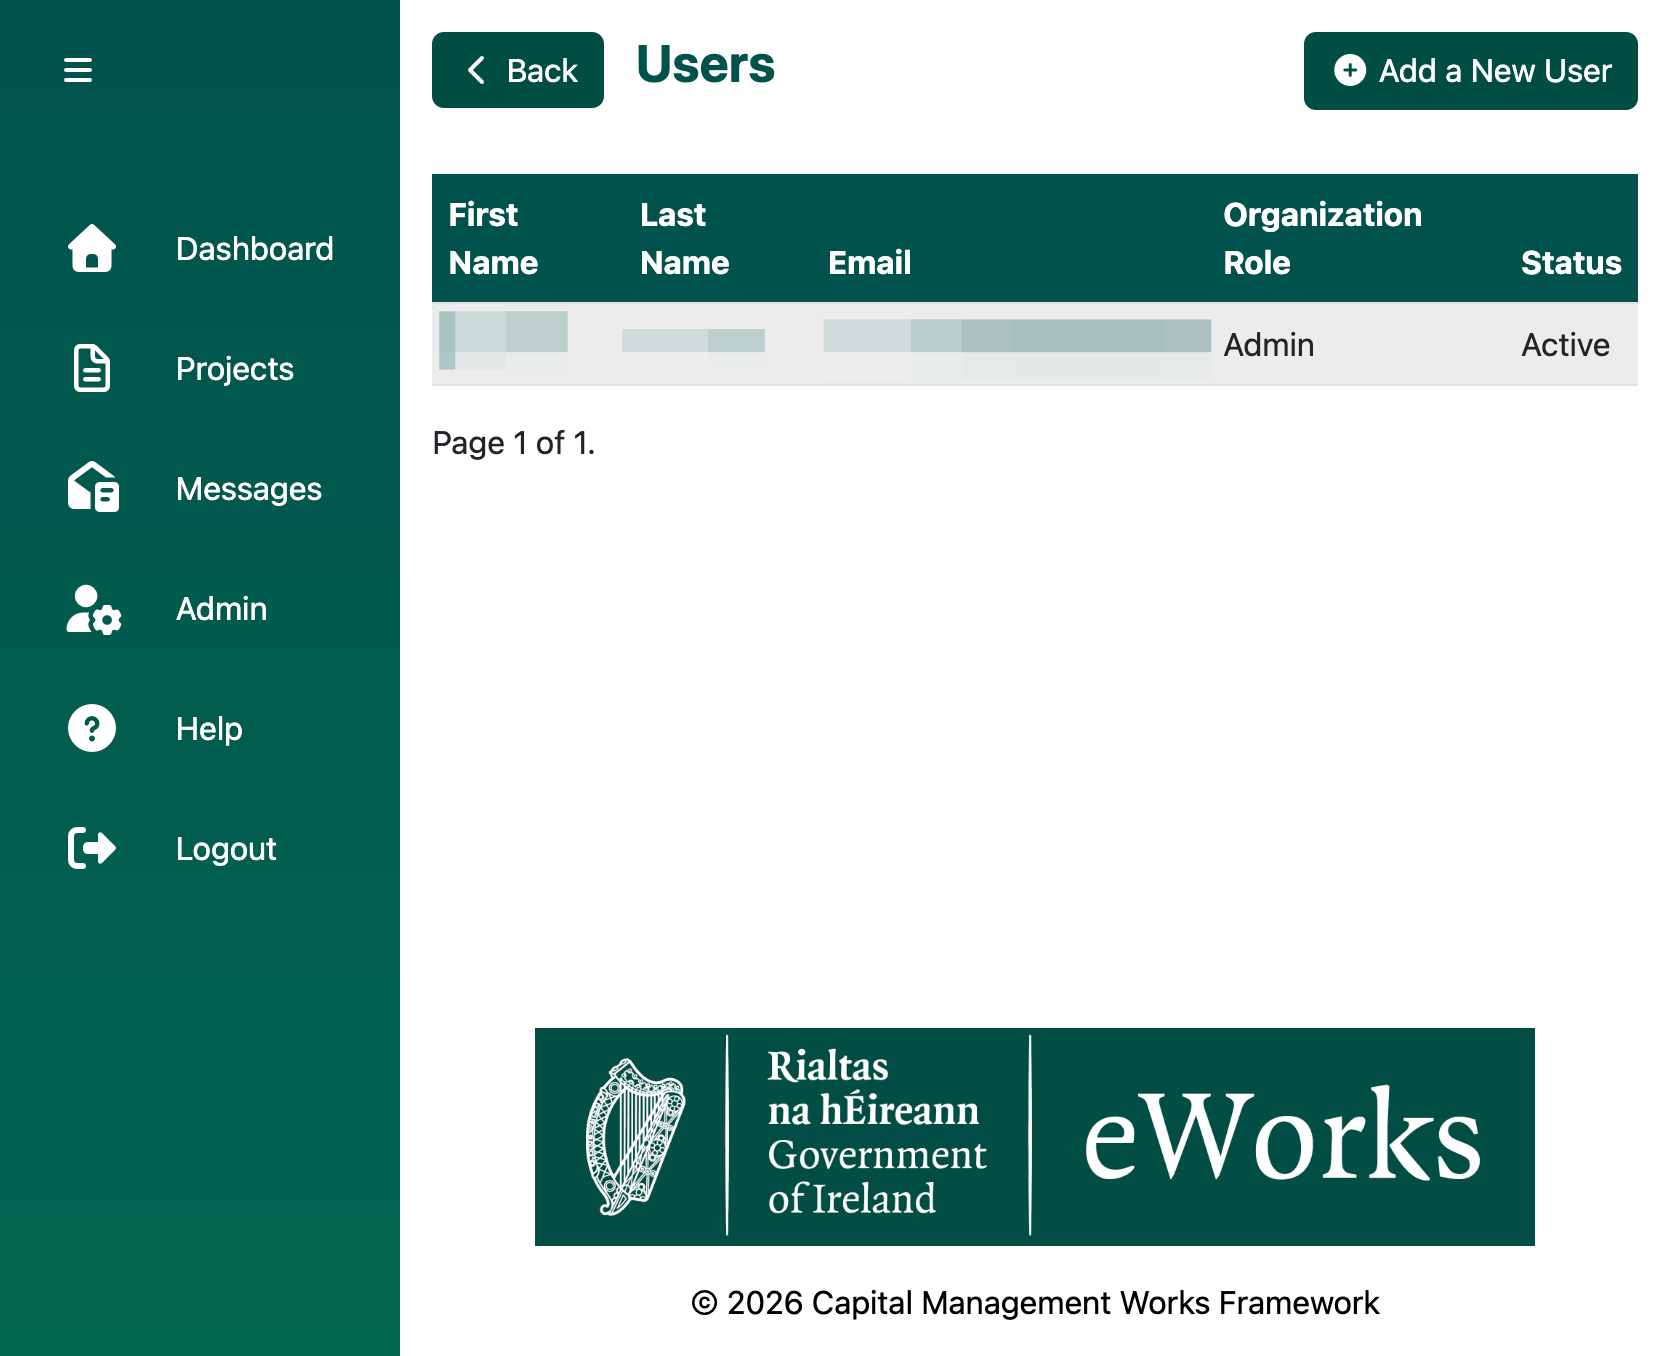Click the Organization Role column header
The width and height of the screenshot is (1670, 1356).
point(1322,238)
